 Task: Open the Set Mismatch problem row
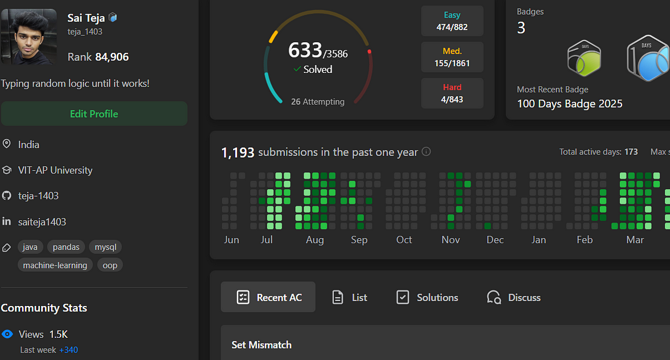click(445, 343)
